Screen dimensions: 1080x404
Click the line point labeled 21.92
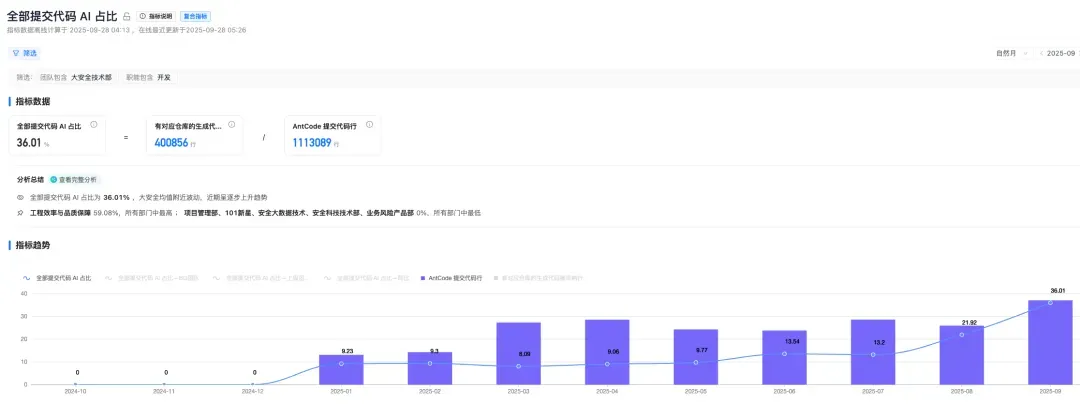click(962, 334)
